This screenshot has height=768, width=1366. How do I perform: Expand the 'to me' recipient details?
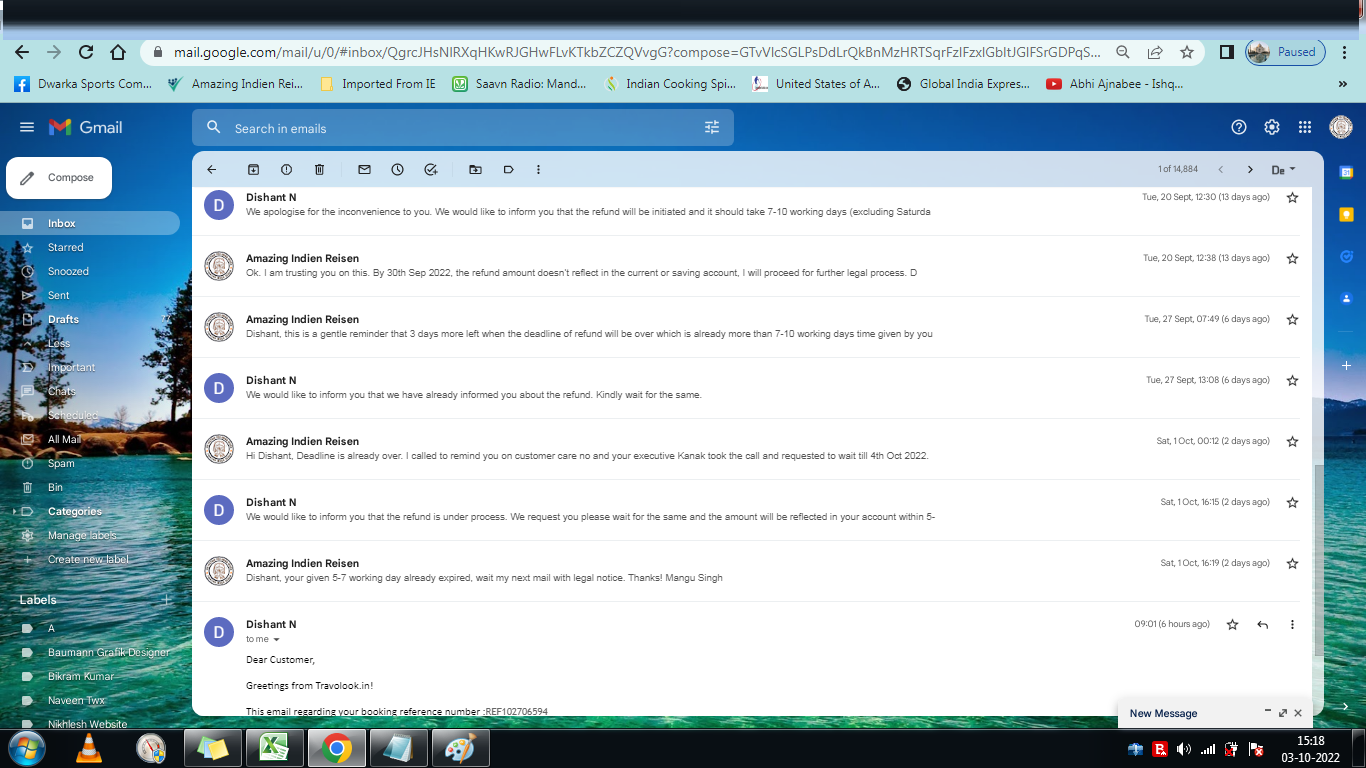pyautogui.click(x=277, y=640)
